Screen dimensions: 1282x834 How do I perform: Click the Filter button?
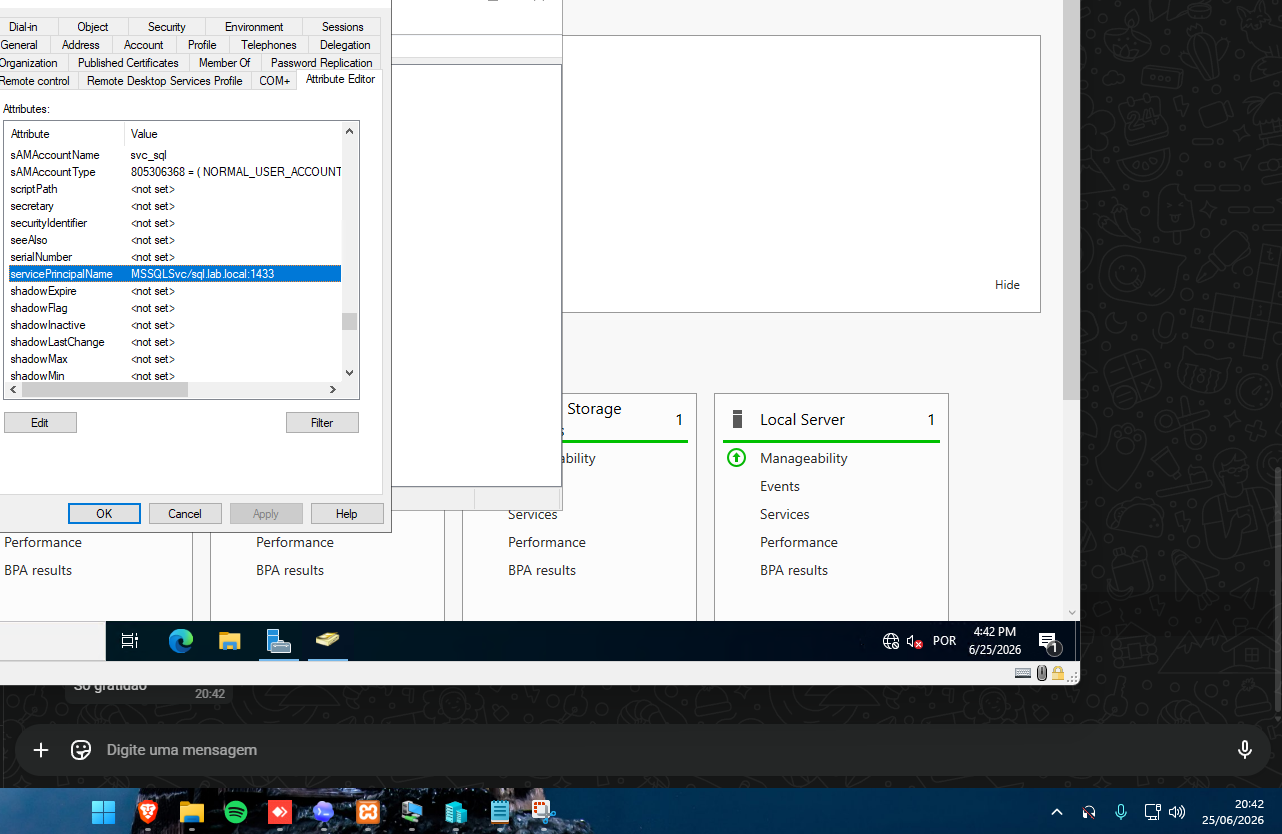(x=322, y=423)
